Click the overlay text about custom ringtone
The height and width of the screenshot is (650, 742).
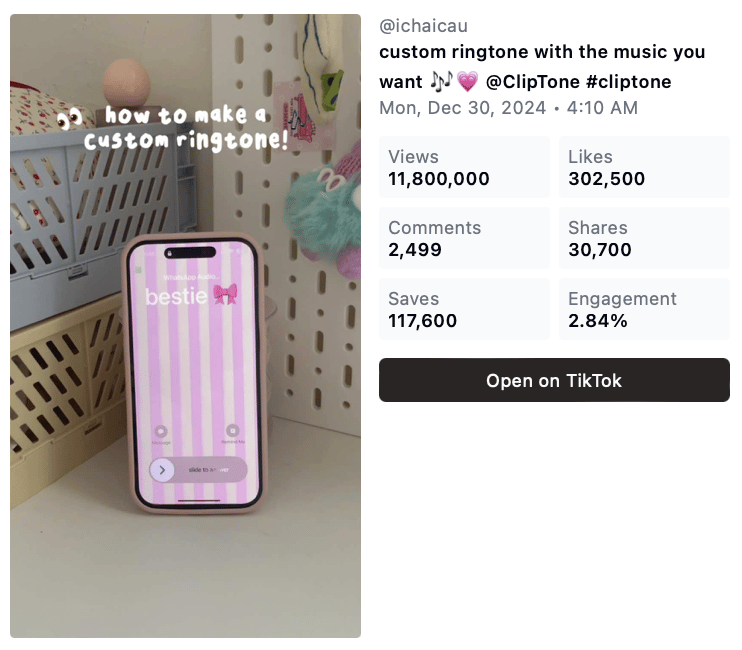click(x=186, y=128)
